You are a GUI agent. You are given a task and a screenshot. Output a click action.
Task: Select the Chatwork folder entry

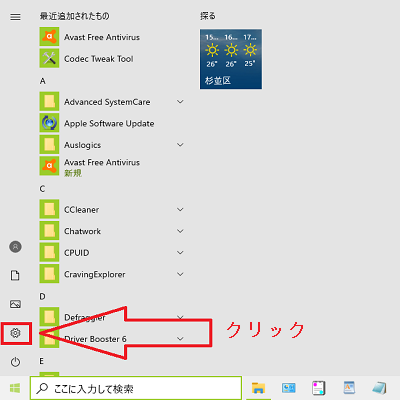(113, 231)
